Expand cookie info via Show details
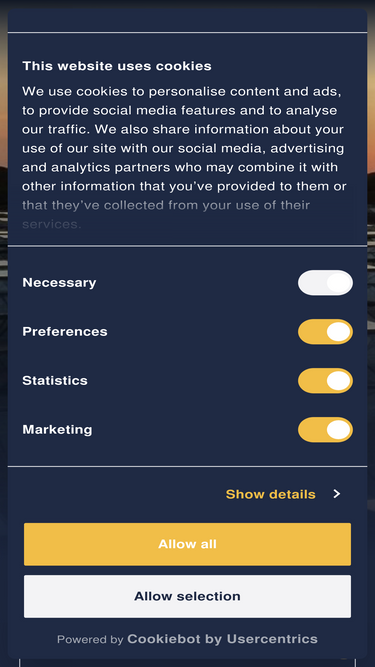 click(x=270, y=494)
